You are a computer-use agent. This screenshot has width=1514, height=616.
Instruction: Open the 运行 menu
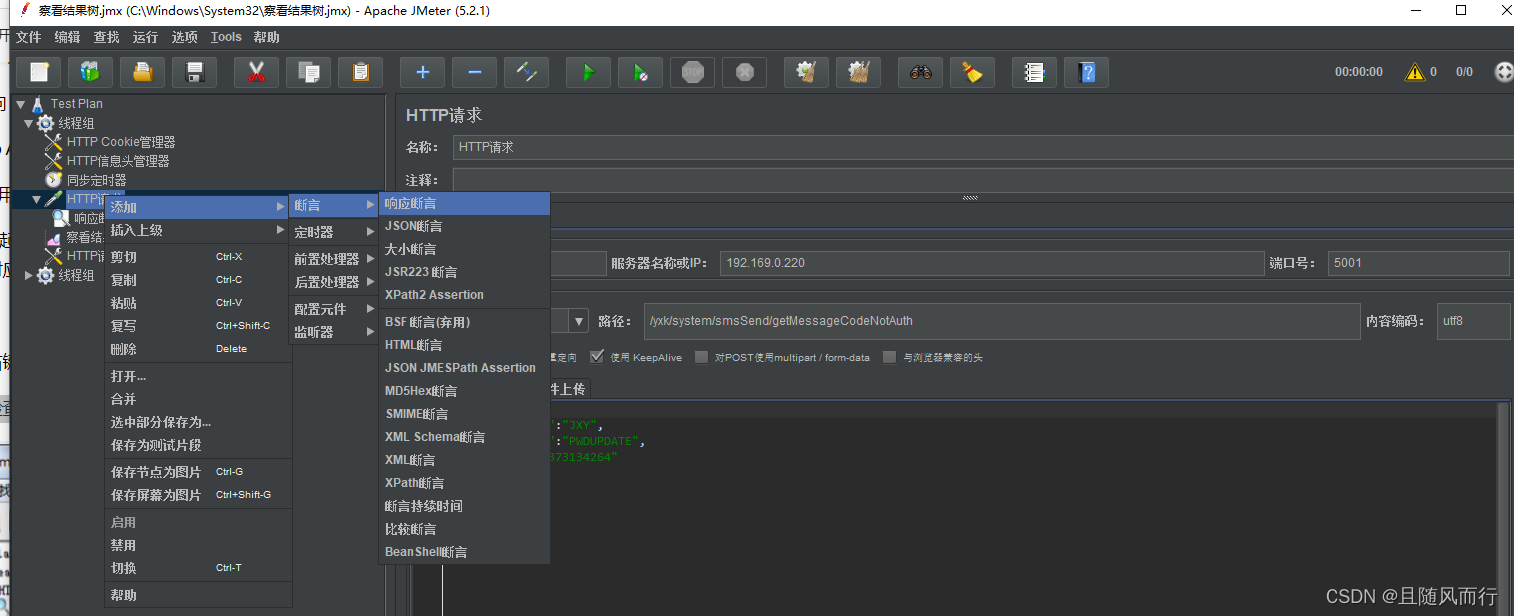pos(146,37)
